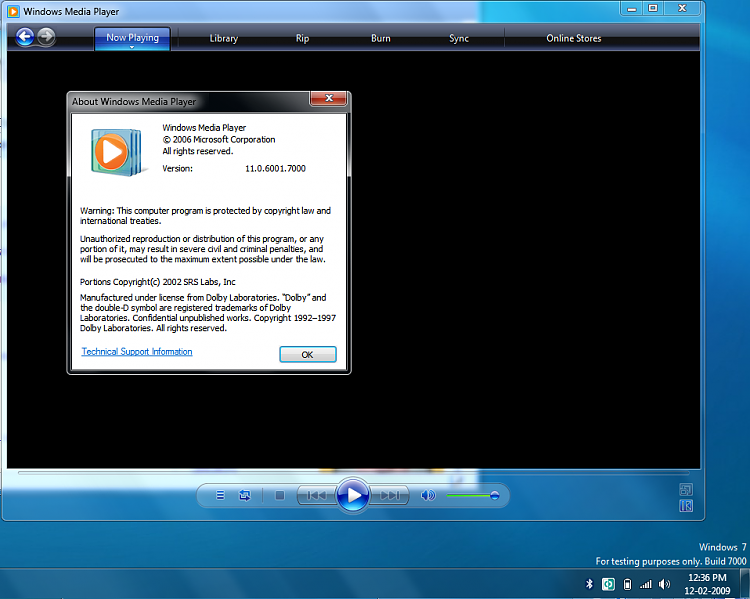Viewport: 750px width, 599px height.
Task: Open the Rip tab
Action: [302, 38]
